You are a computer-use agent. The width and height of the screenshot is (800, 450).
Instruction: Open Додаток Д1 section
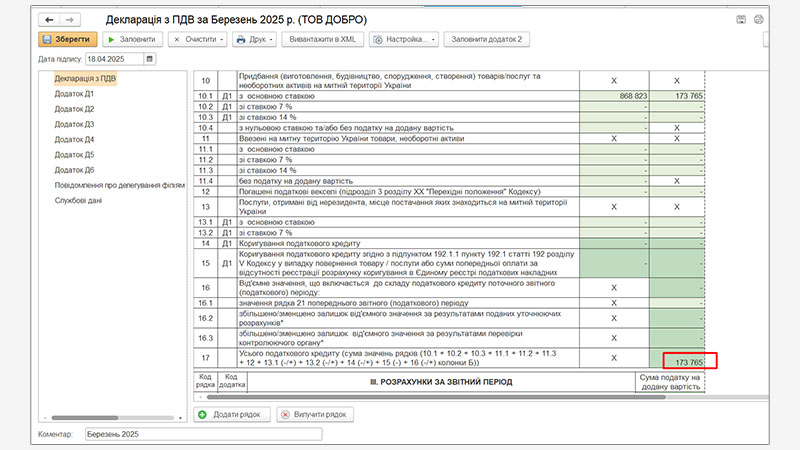(74, 94)
